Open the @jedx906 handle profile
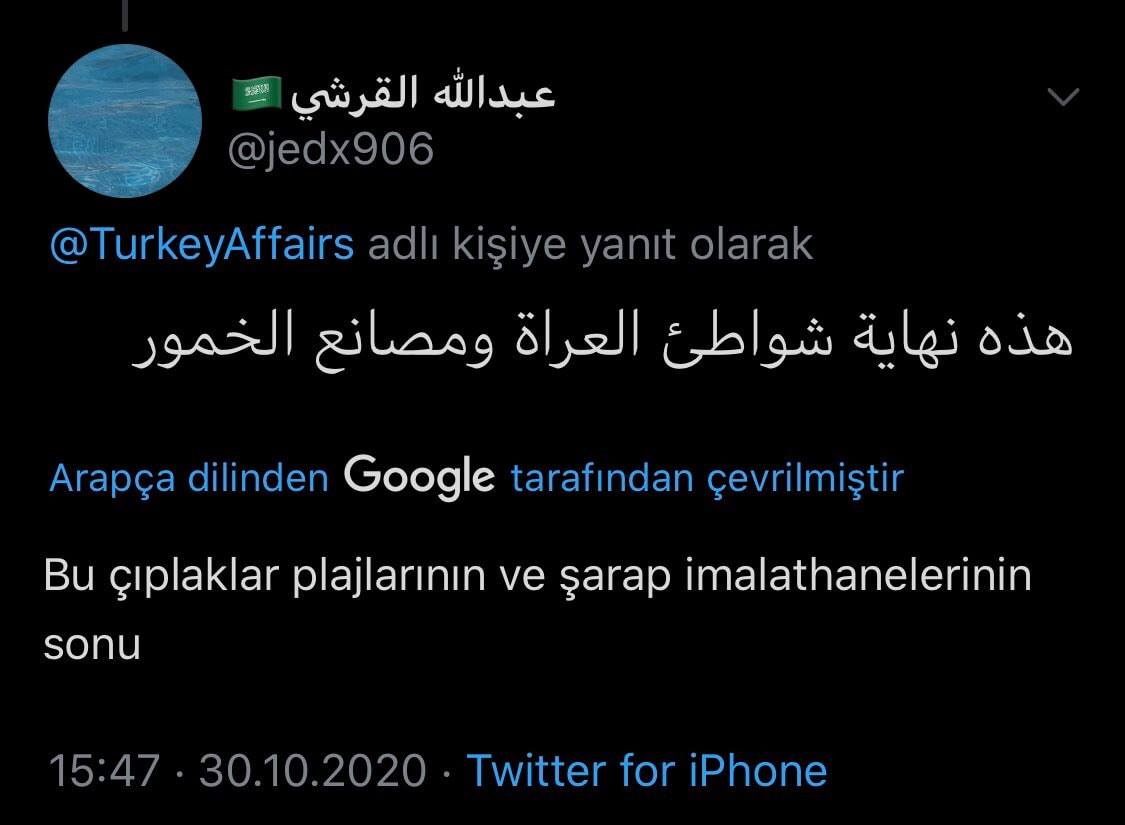 331,149
